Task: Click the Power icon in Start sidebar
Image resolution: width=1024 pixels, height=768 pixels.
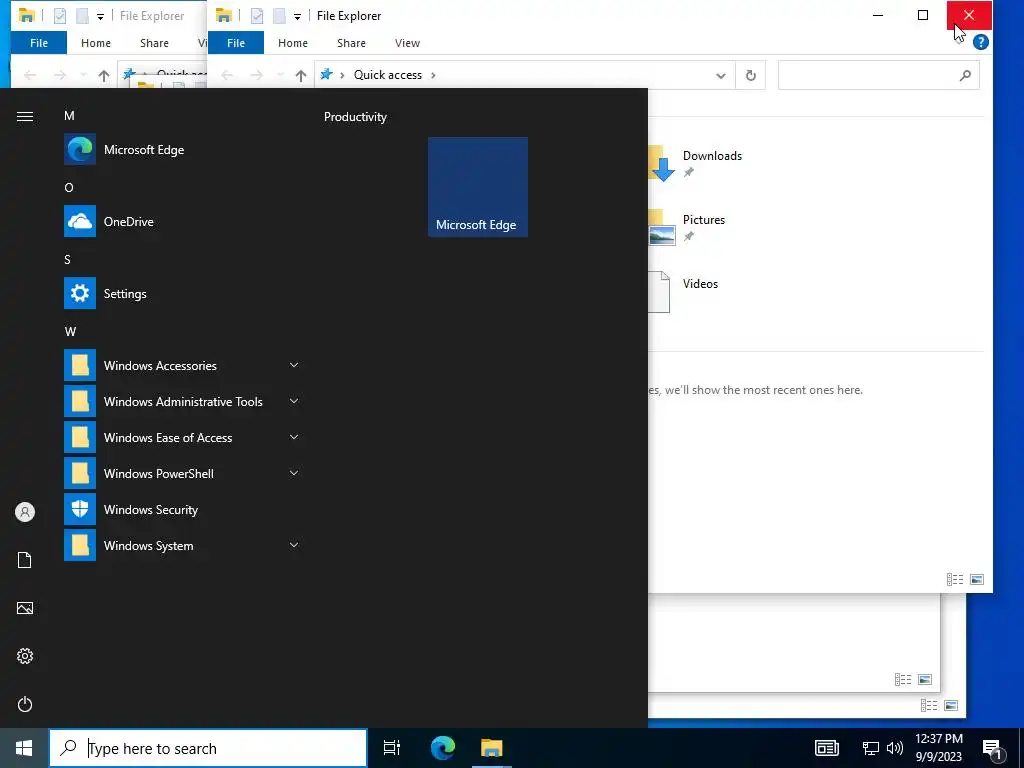Action: [25, 704]
